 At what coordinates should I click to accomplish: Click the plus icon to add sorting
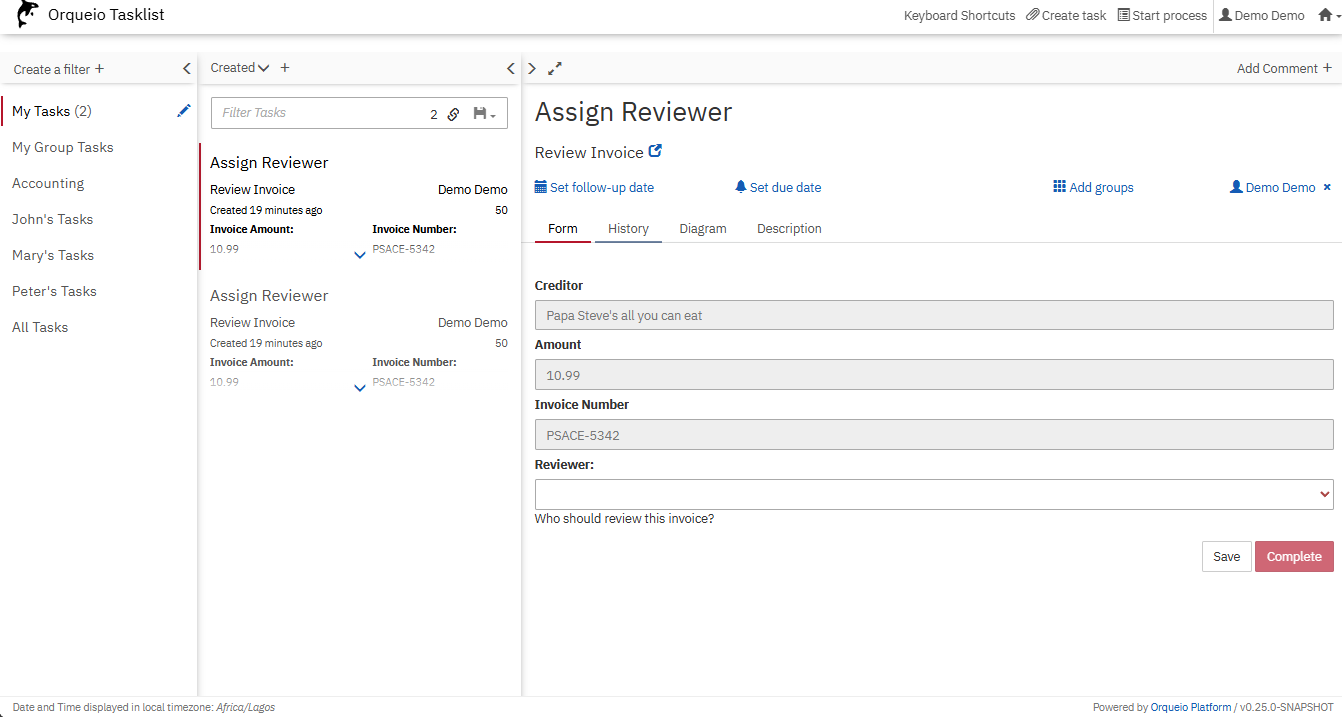[x=285, y=68]
